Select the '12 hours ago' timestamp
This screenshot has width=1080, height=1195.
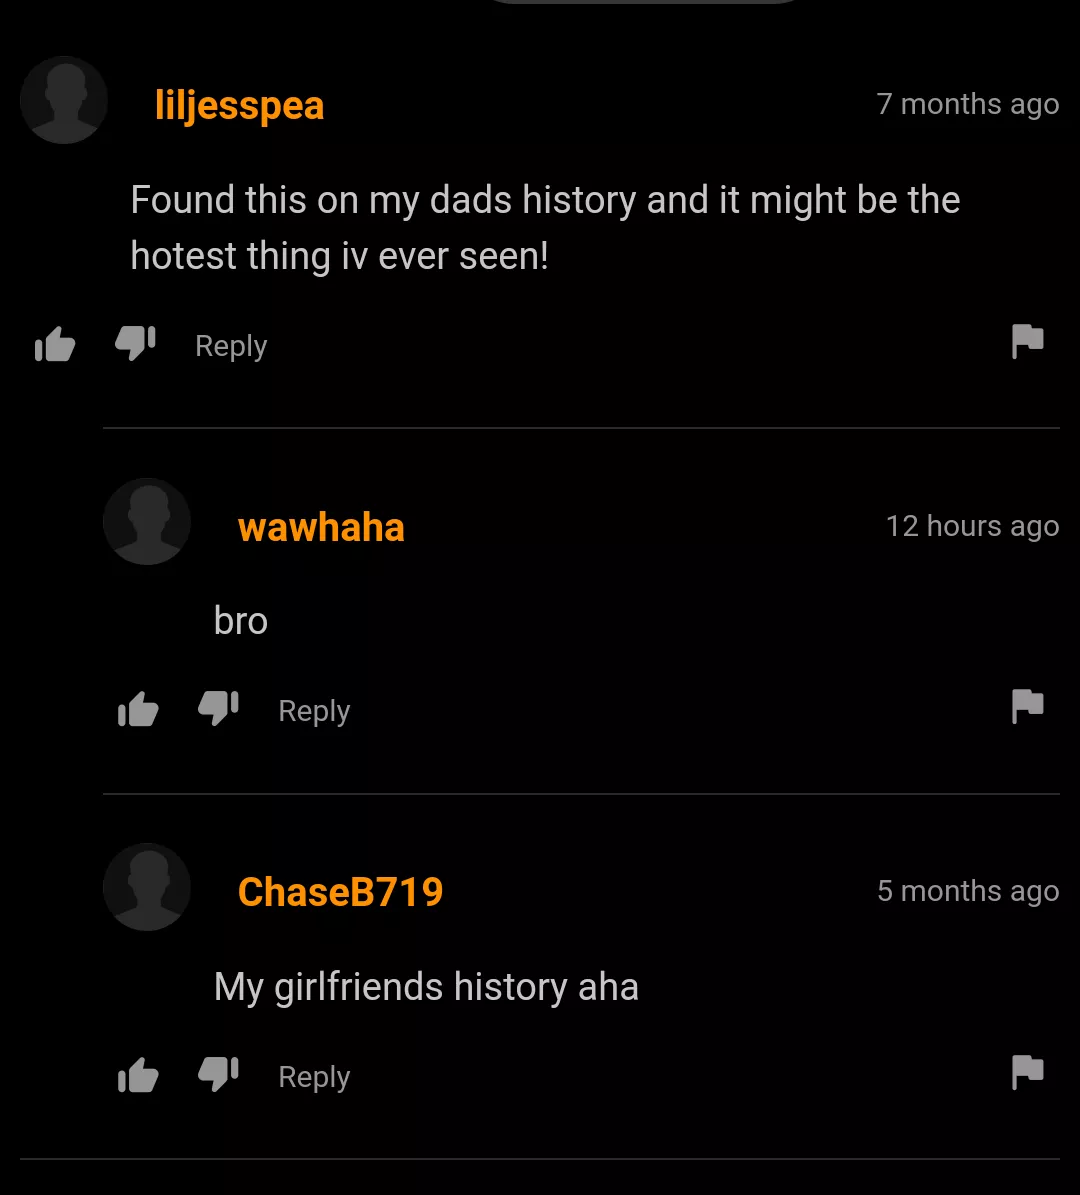point(973,527)
